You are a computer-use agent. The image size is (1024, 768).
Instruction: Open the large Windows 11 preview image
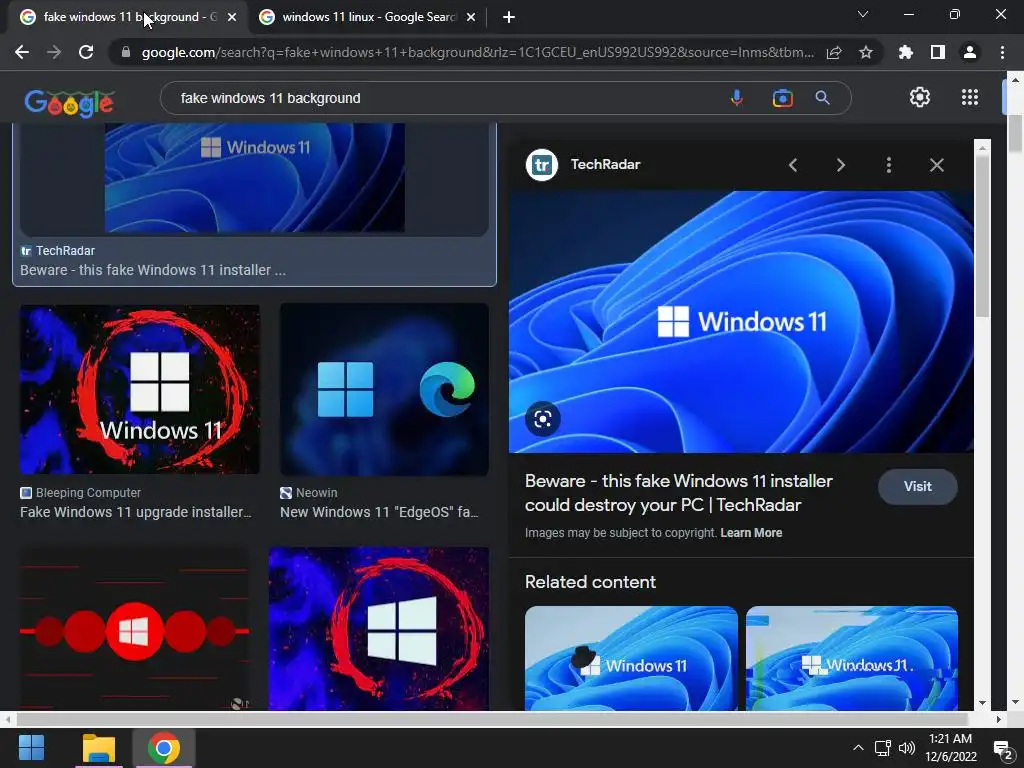click(x=741, y=322)
